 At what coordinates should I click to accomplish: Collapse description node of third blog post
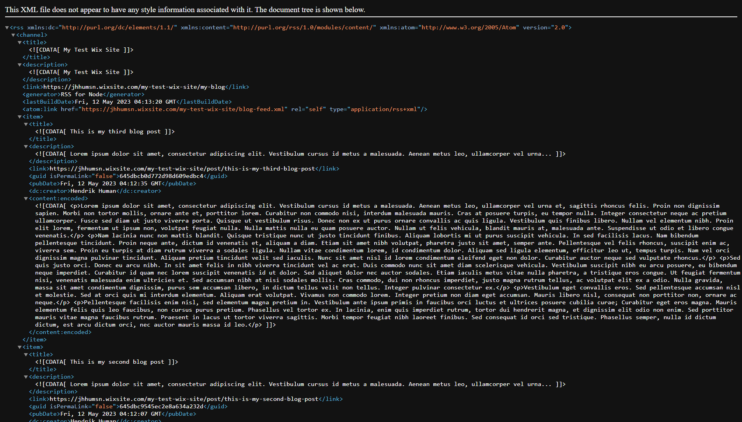(x=24, y=146)
